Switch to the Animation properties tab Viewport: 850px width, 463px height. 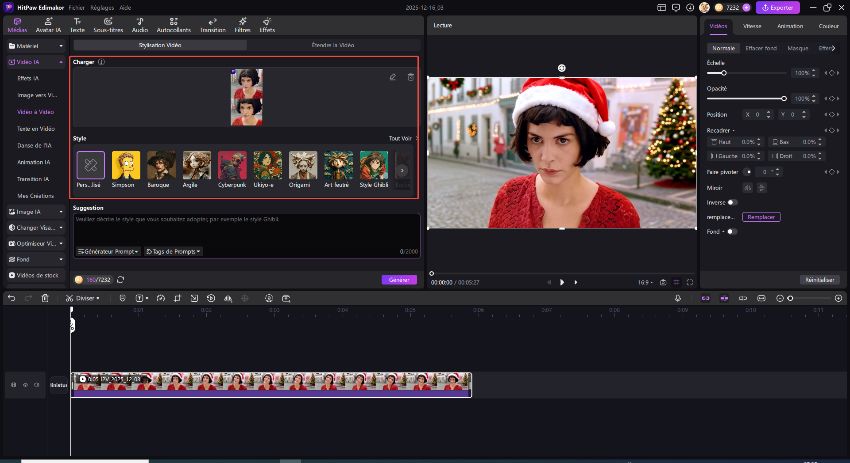pos(790,26)
